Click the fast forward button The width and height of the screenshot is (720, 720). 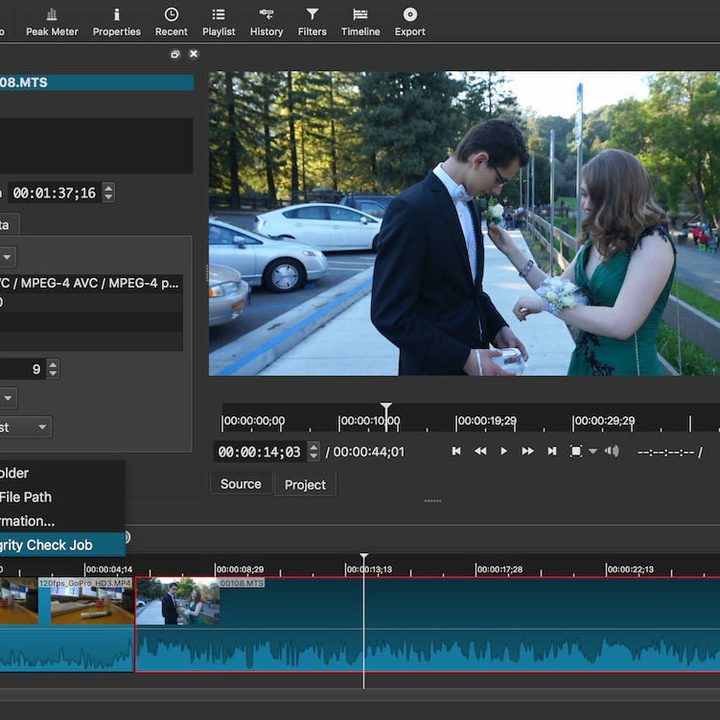[x=527, y=451]
